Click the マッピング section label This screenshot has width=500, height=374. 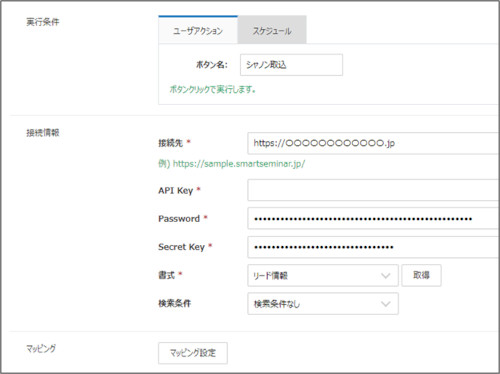point(41,349)
